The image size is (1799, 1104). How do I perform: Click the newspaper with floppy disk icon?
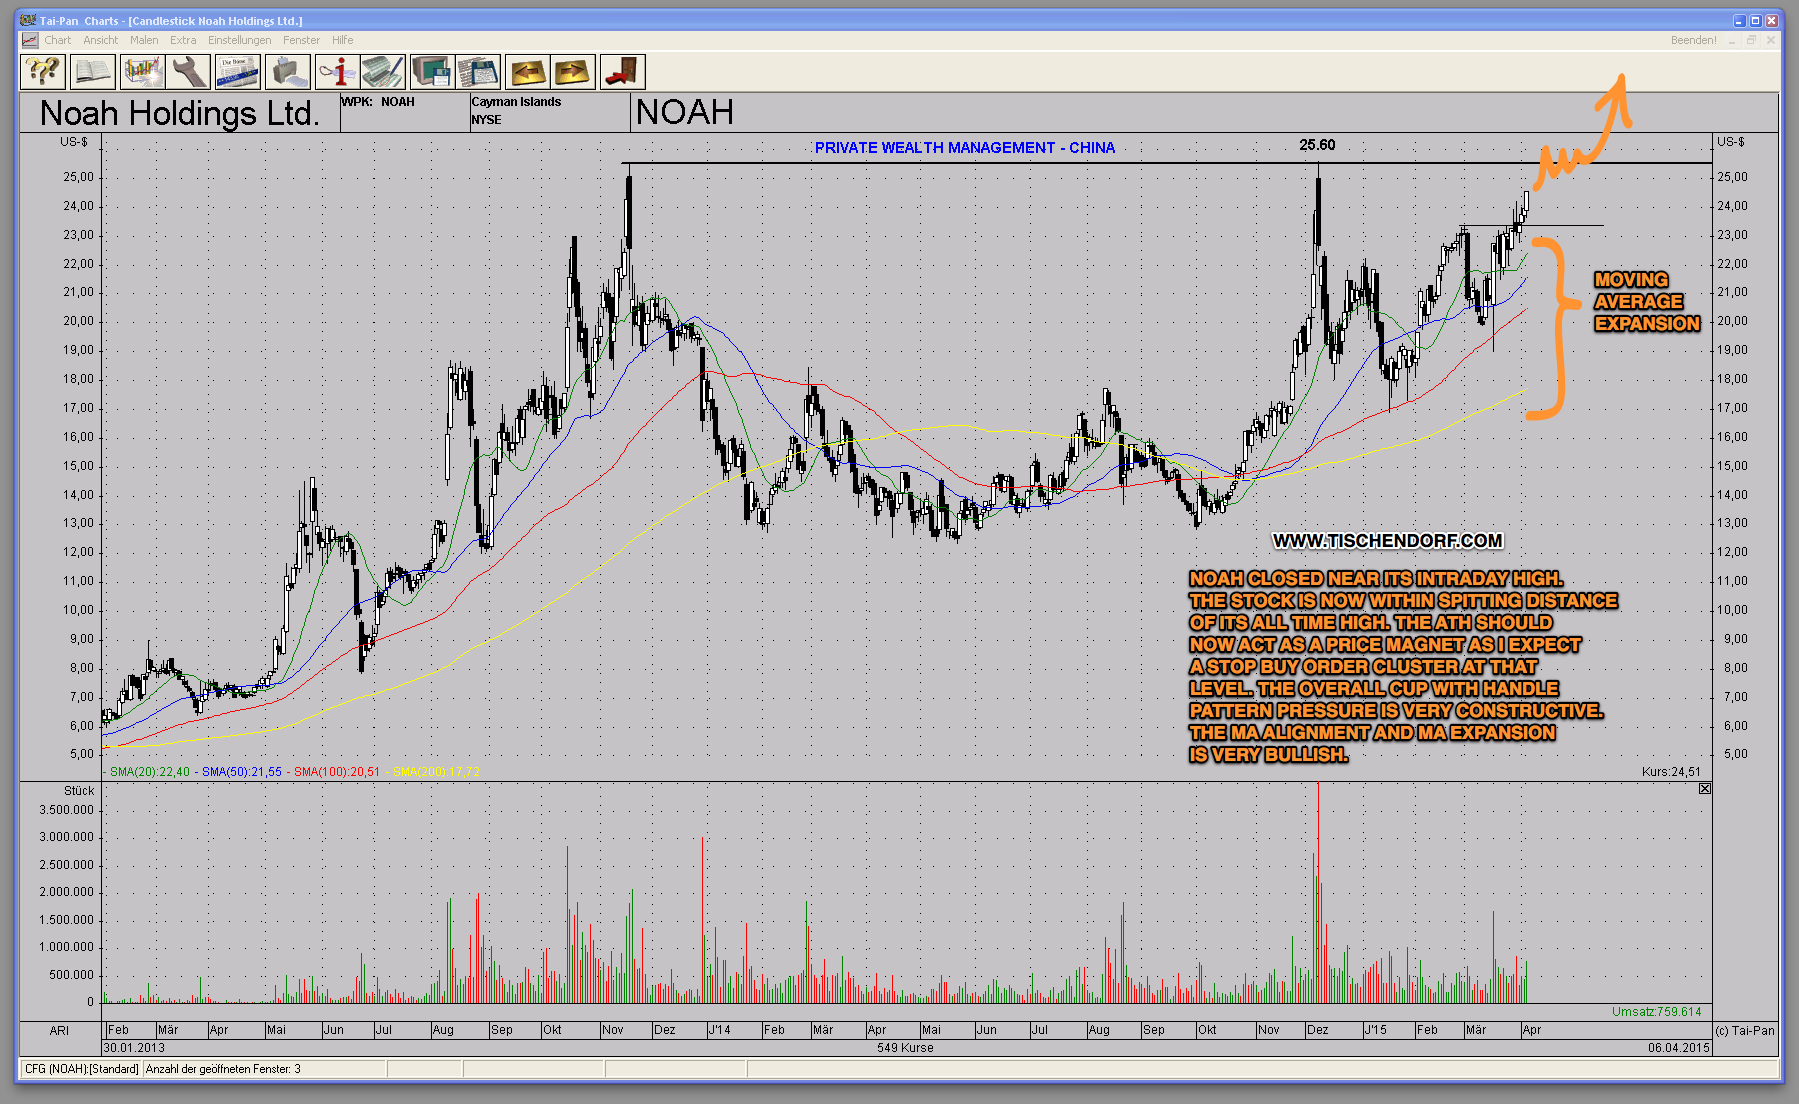(x=479, y=72)
